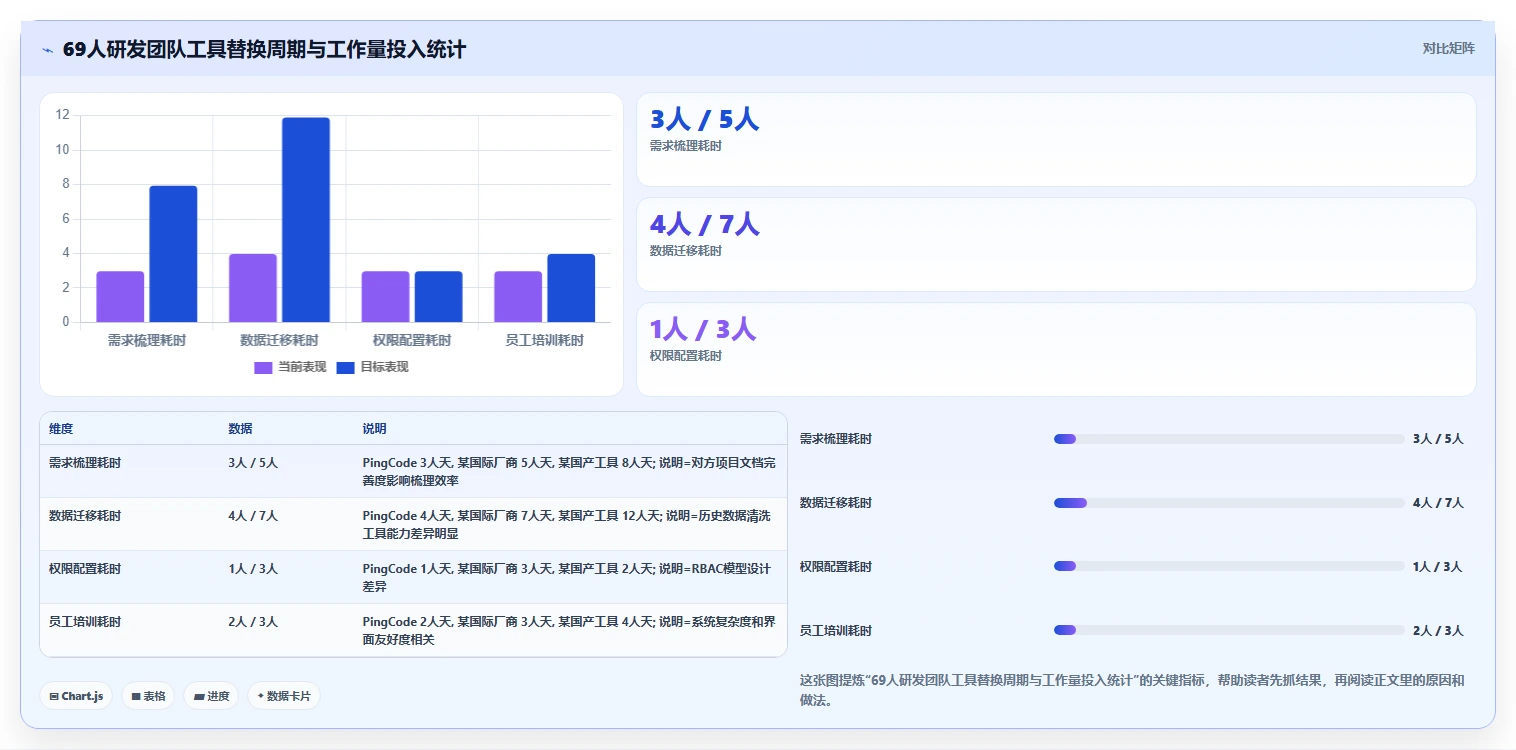
Task: Click the 数据卡片 tag chip
Action: (x=284, y=696)
